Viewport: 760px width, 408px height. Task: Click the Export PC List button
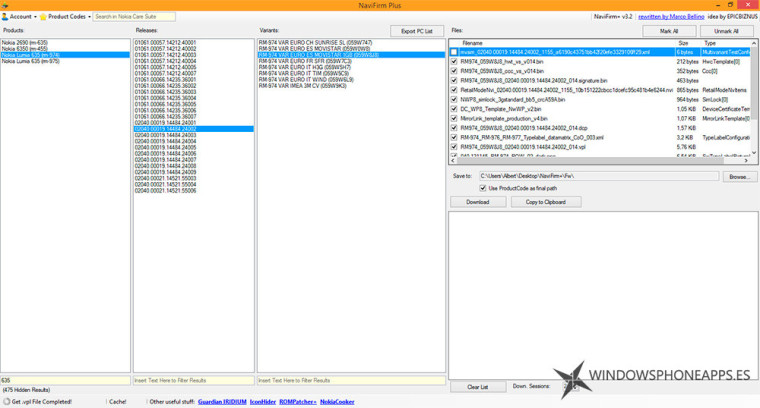point(417,31)
